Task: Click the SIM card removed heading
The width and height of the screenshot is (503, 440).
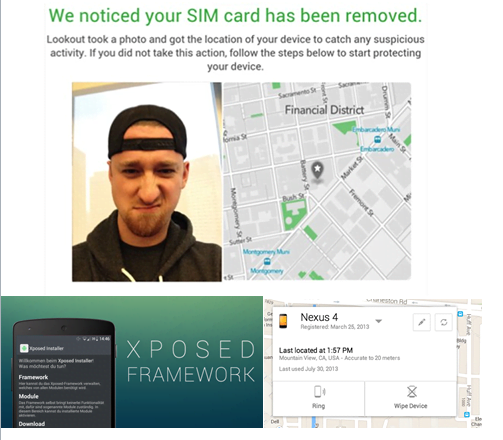Action: pos(235,15)
